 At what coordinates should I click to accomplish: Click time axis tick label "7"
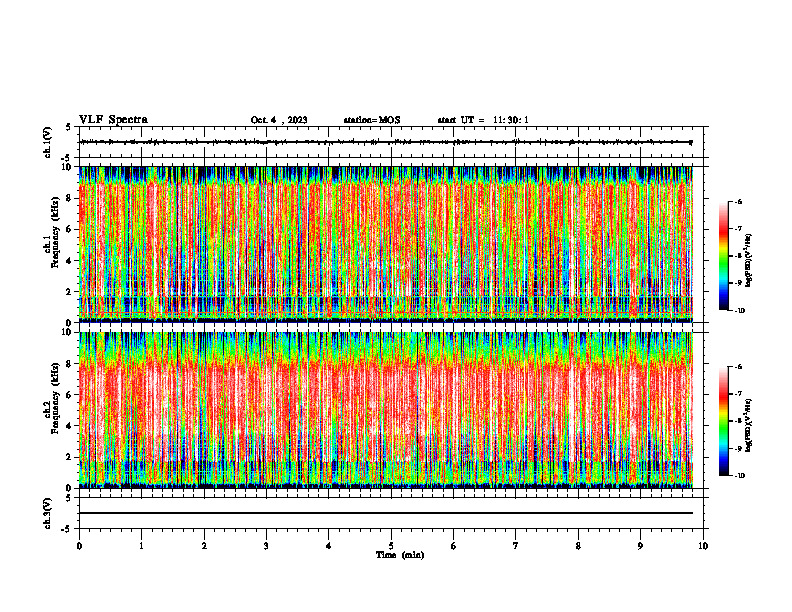tap(516, 546)
